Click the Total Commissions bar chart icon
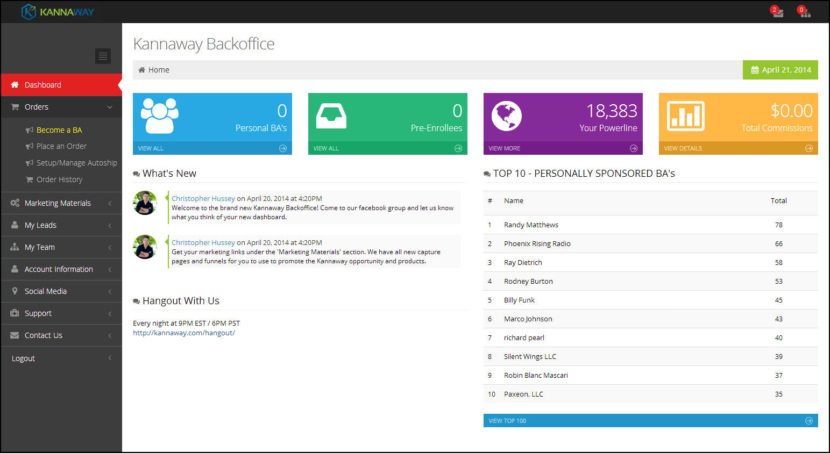The width and height of the screenshot is (830, 453). tap(686, 116)
